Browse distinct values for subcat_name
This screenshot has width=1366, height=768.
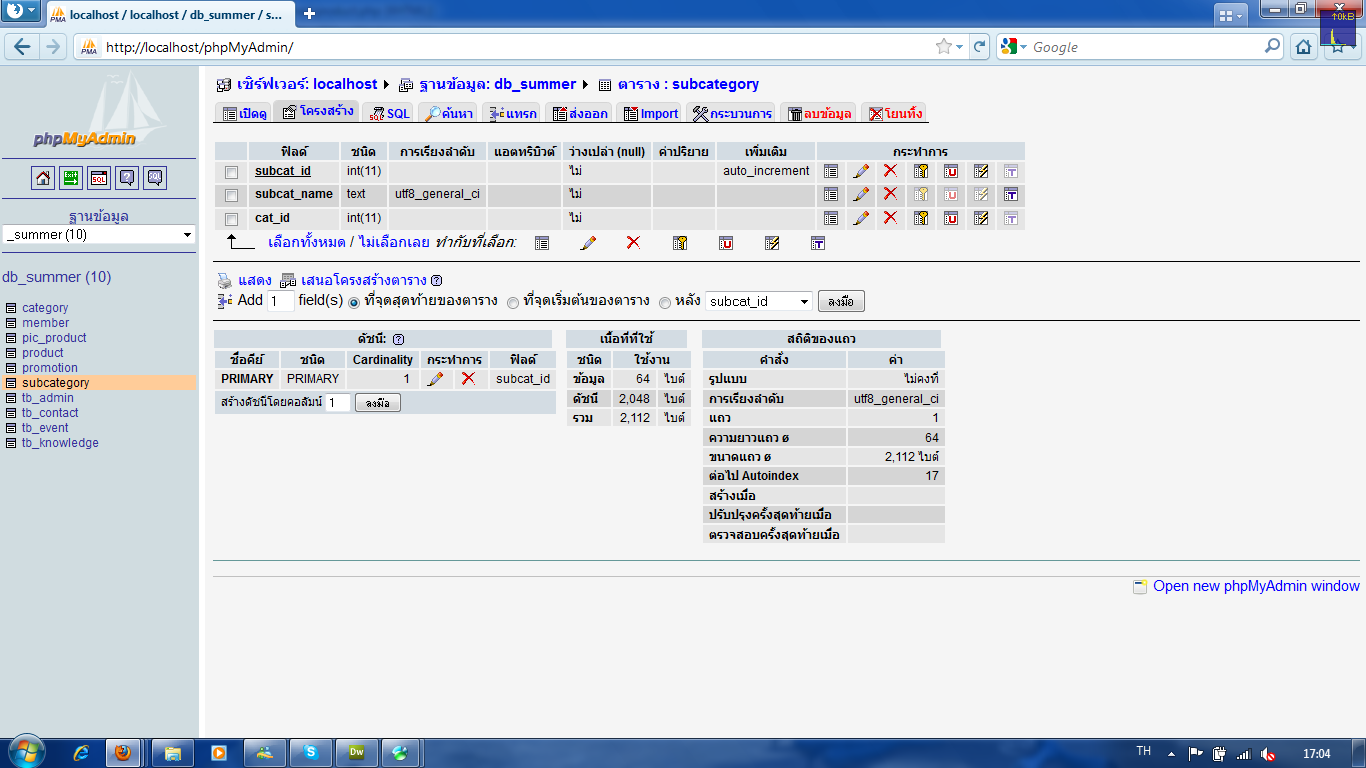click(831, 194)
